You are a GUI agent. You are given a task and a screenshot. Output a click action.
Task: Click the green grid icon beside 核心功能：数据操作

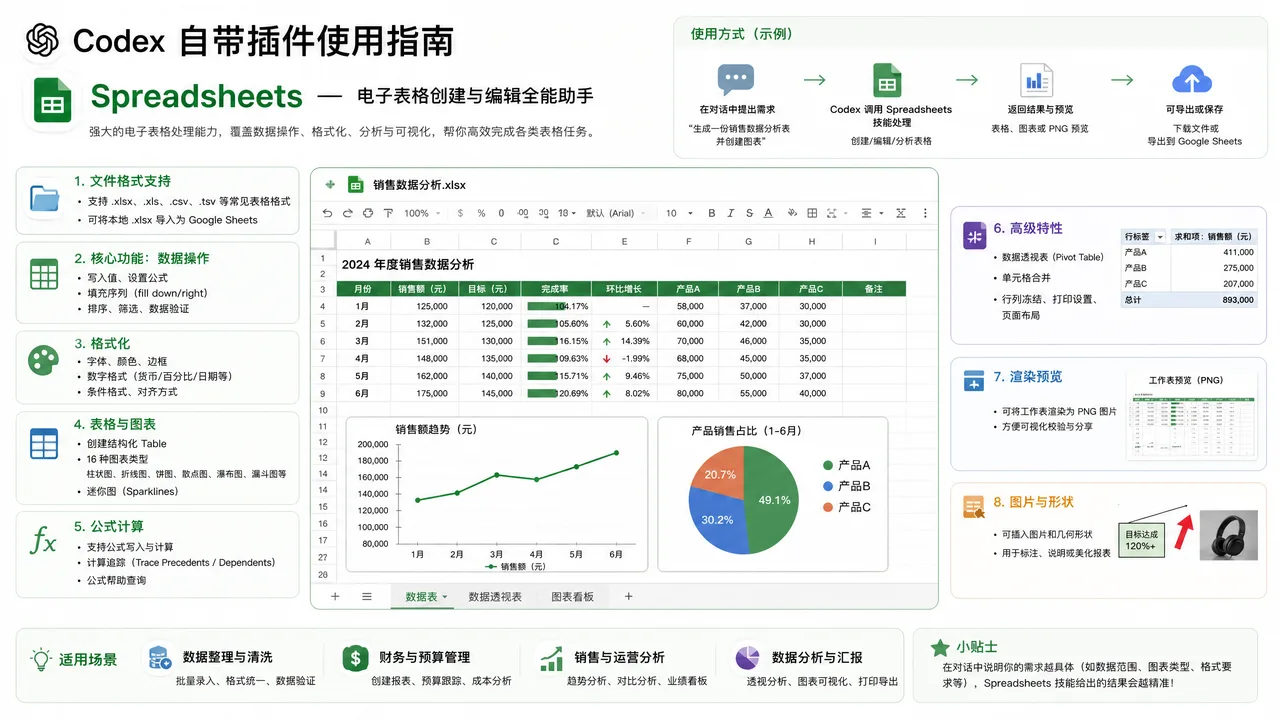(x=44, y=274)
